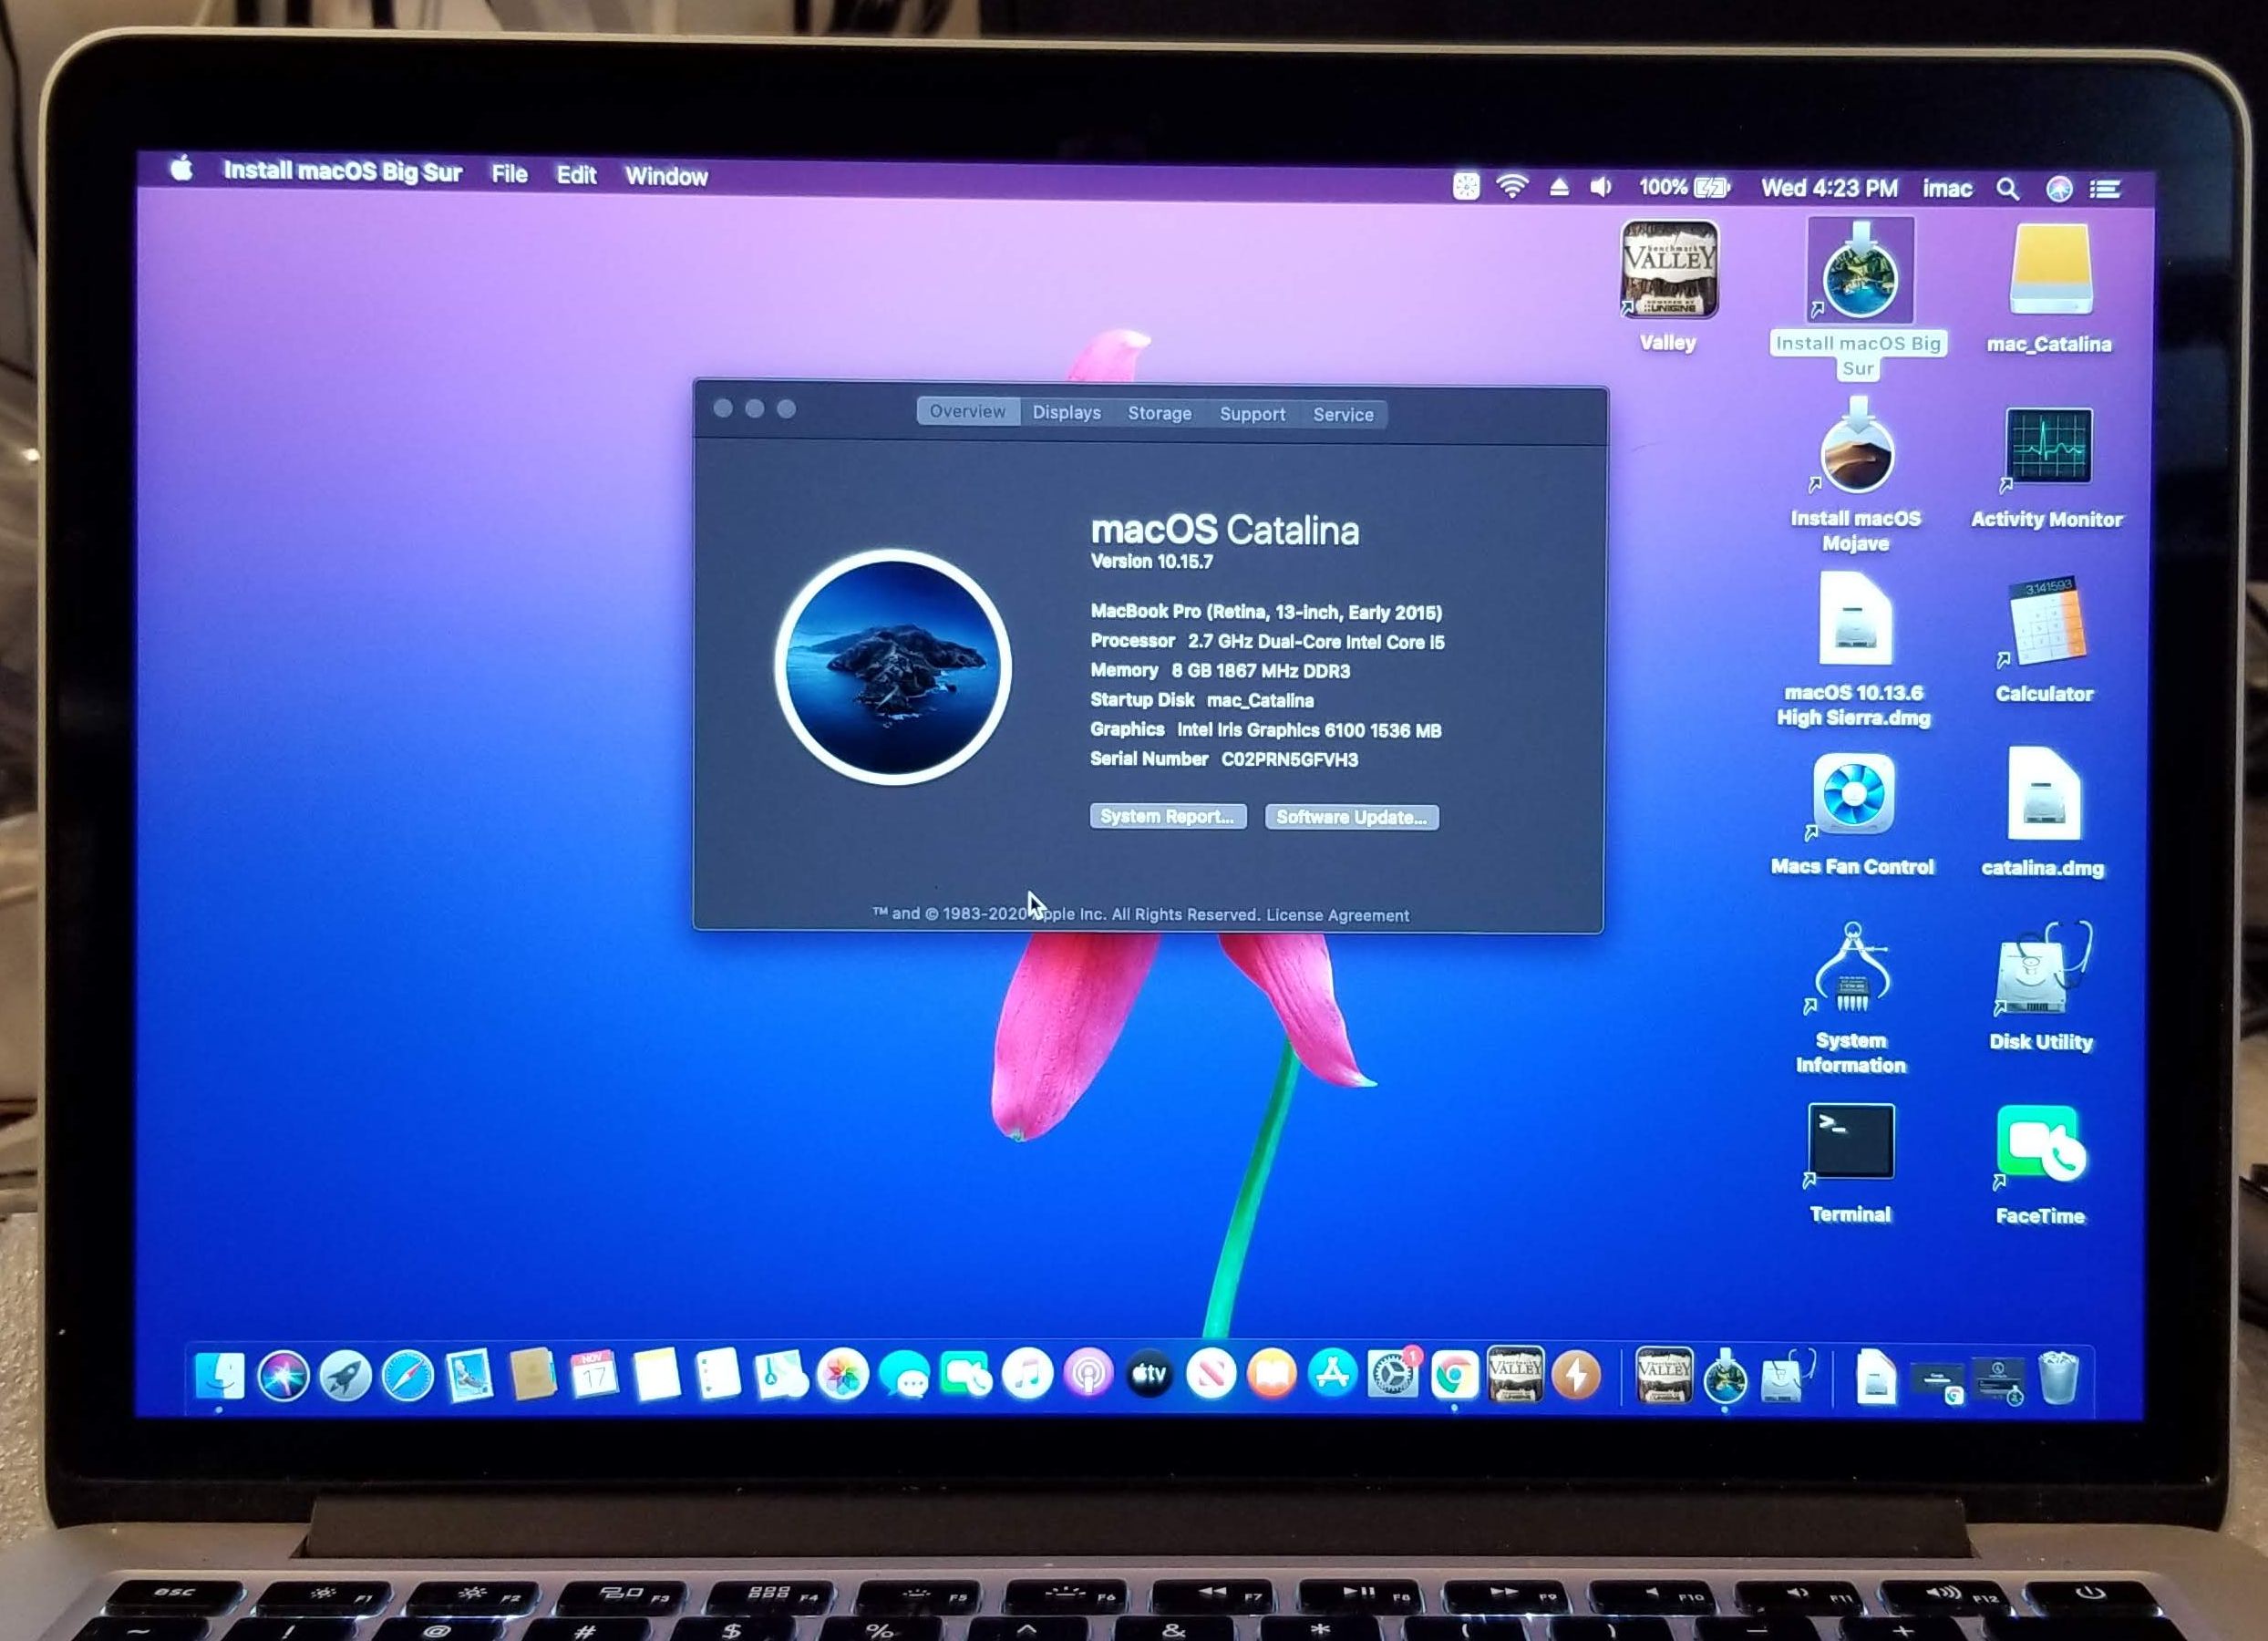Open the License Agreement link
This screenshot has height=1641, width=2268.
[1337, 915]
